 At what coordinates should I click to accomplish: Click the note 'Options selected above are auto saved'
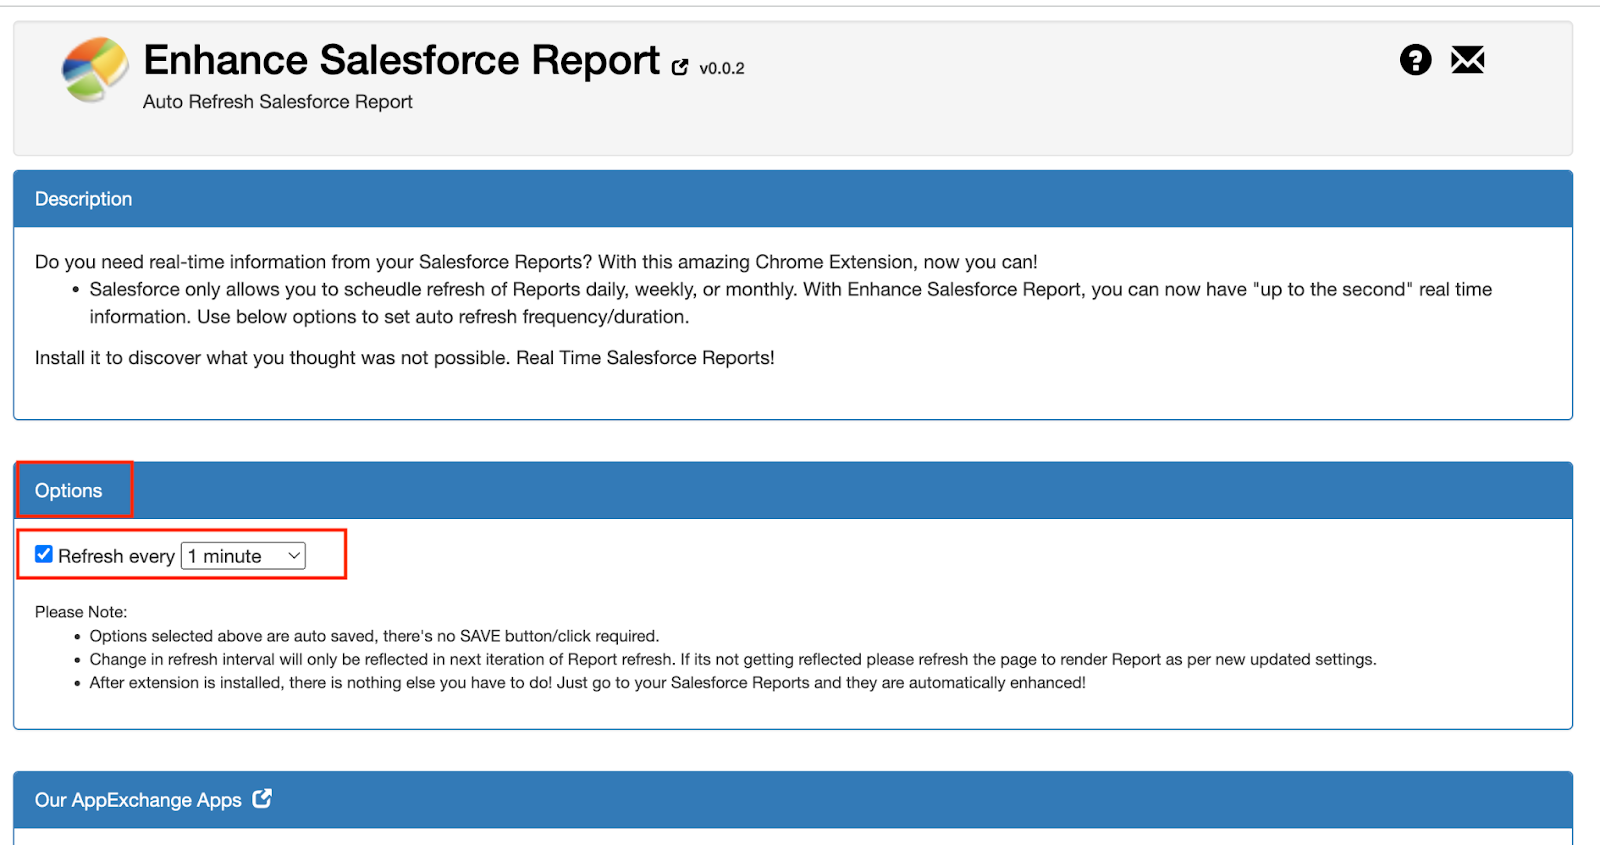pyautogui.click(x=374, y=636)
